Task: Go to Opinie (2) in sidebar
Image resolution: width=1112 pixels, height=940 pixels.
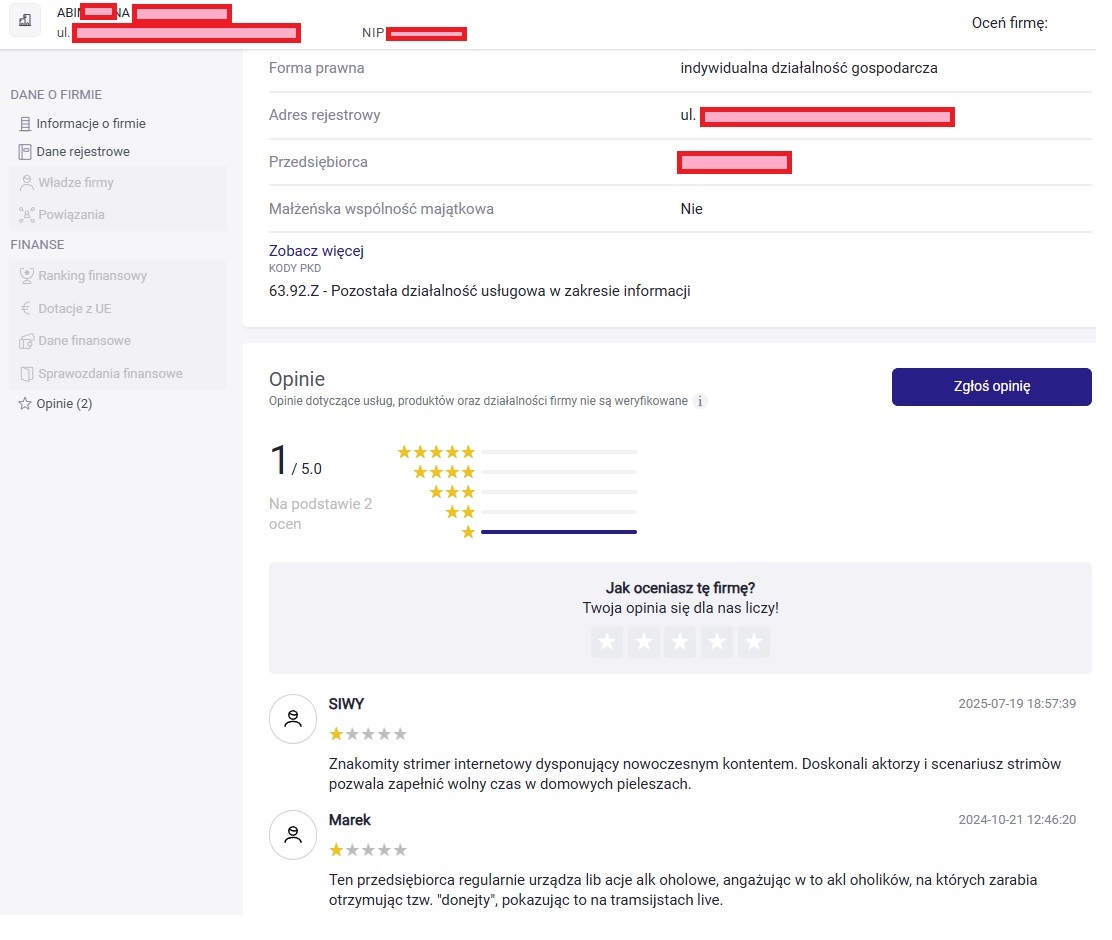Action: pyautogui.click(x=64, y=404)
